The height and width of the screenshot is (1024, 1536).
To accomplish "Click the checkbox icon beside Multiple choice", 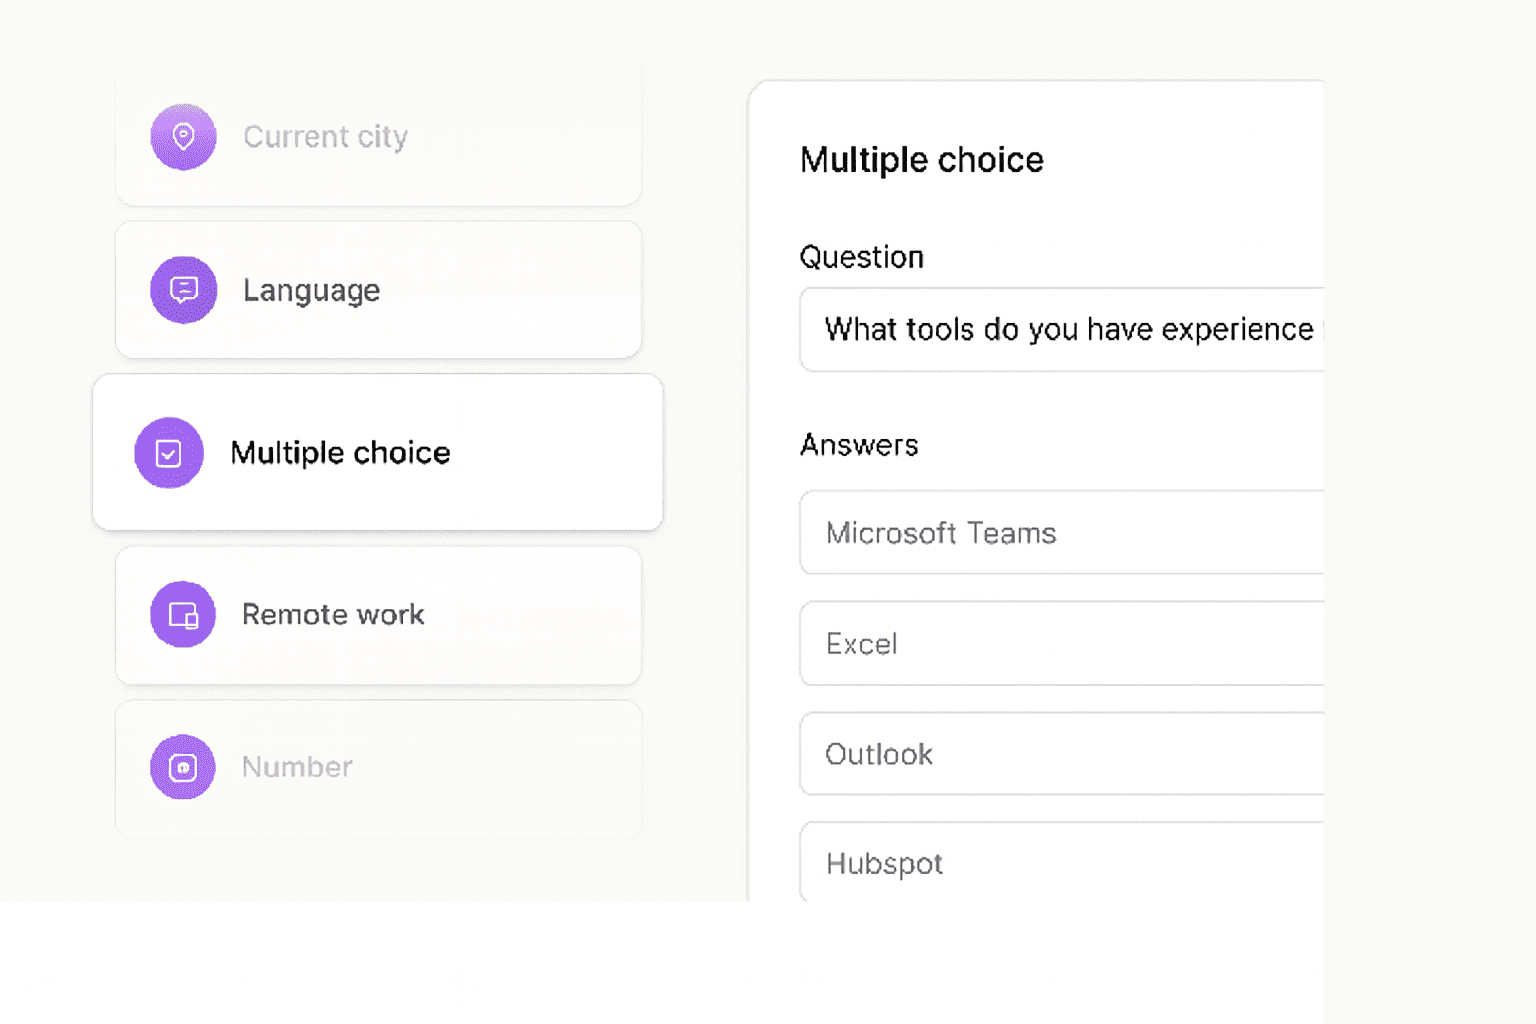I will click(x=169, y=453).
